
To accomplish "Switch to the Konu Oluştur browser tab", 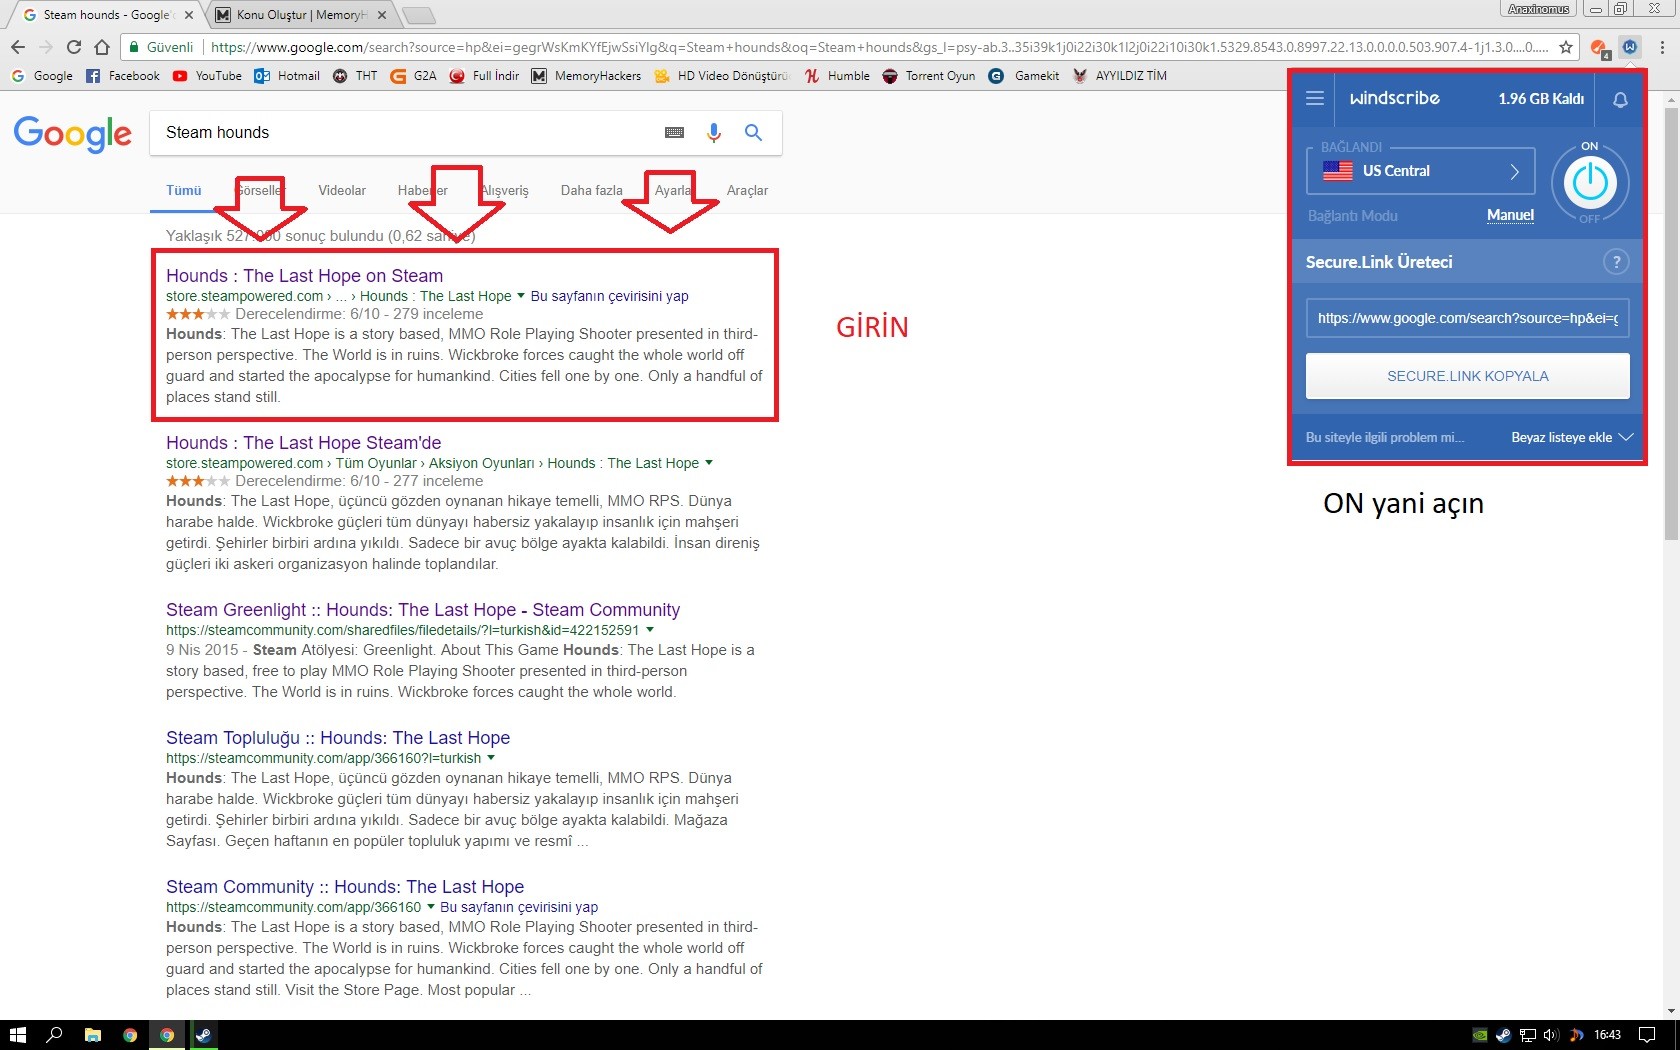I will click(x=300, y=15).
